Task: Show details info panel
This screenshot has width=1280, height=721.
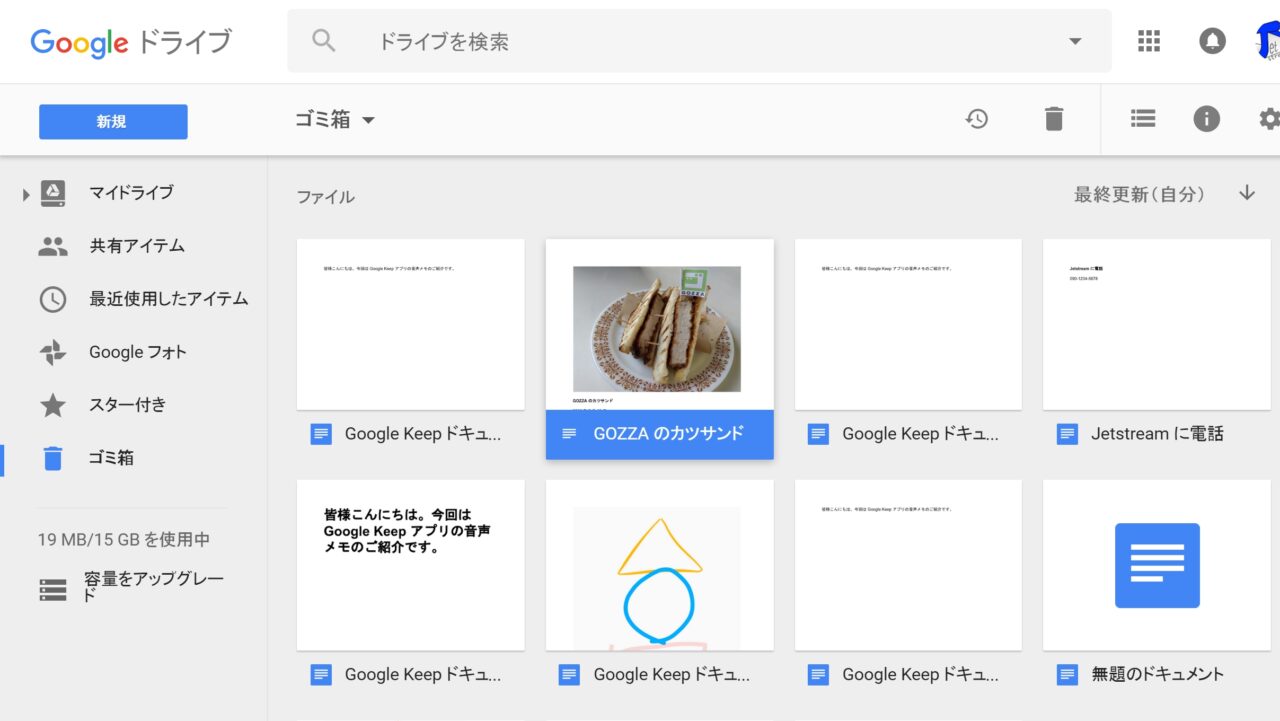Action: [1206, 119]
